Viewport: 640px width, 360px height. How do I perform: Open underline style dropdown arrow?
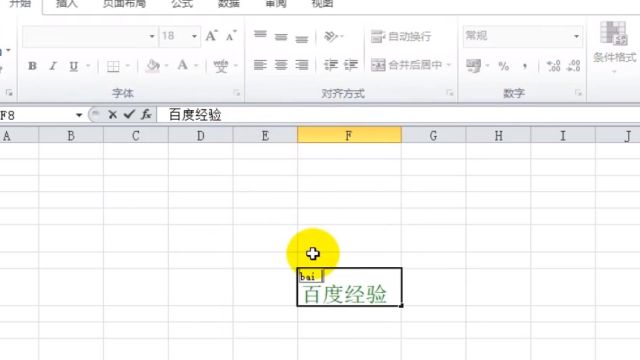88,66
